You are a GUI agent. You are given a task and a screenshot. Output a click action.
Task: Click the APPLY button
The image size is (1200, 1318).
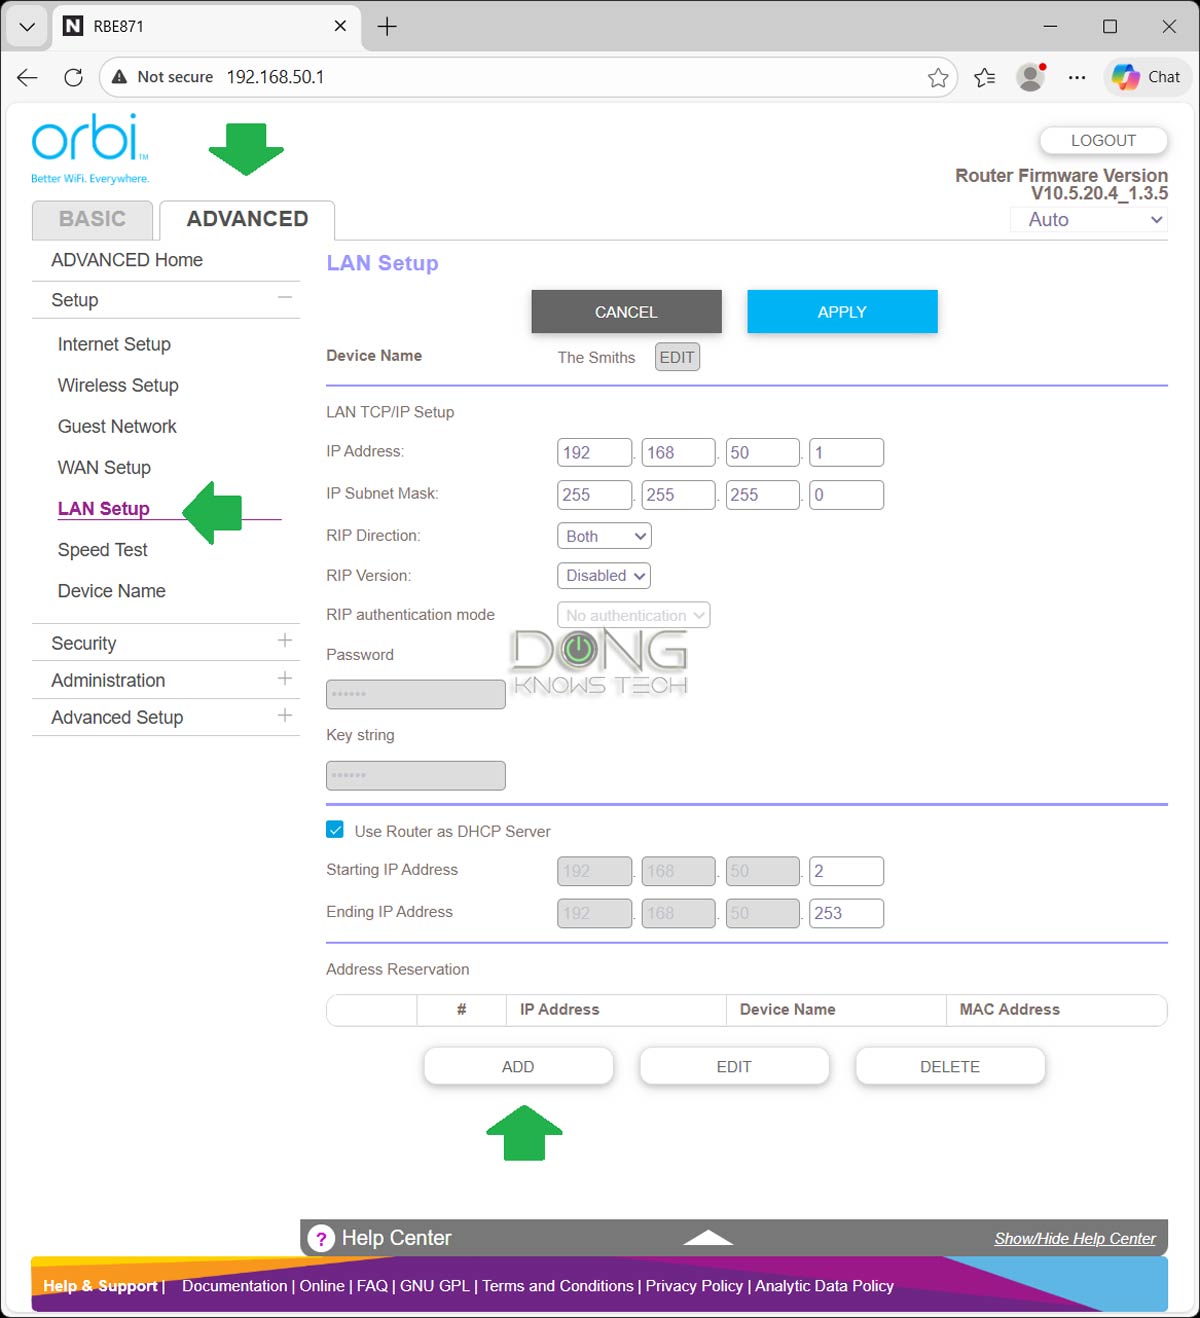842,311
